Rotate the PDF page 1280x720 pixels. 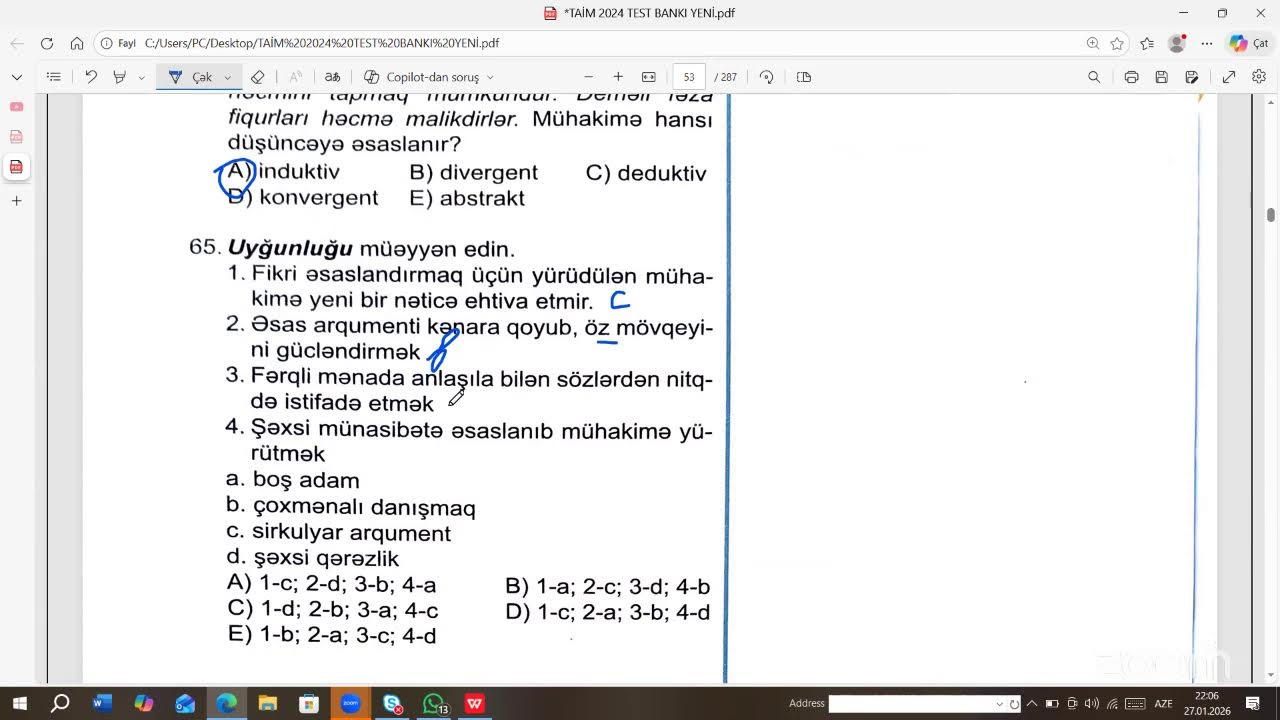[767, 77]
